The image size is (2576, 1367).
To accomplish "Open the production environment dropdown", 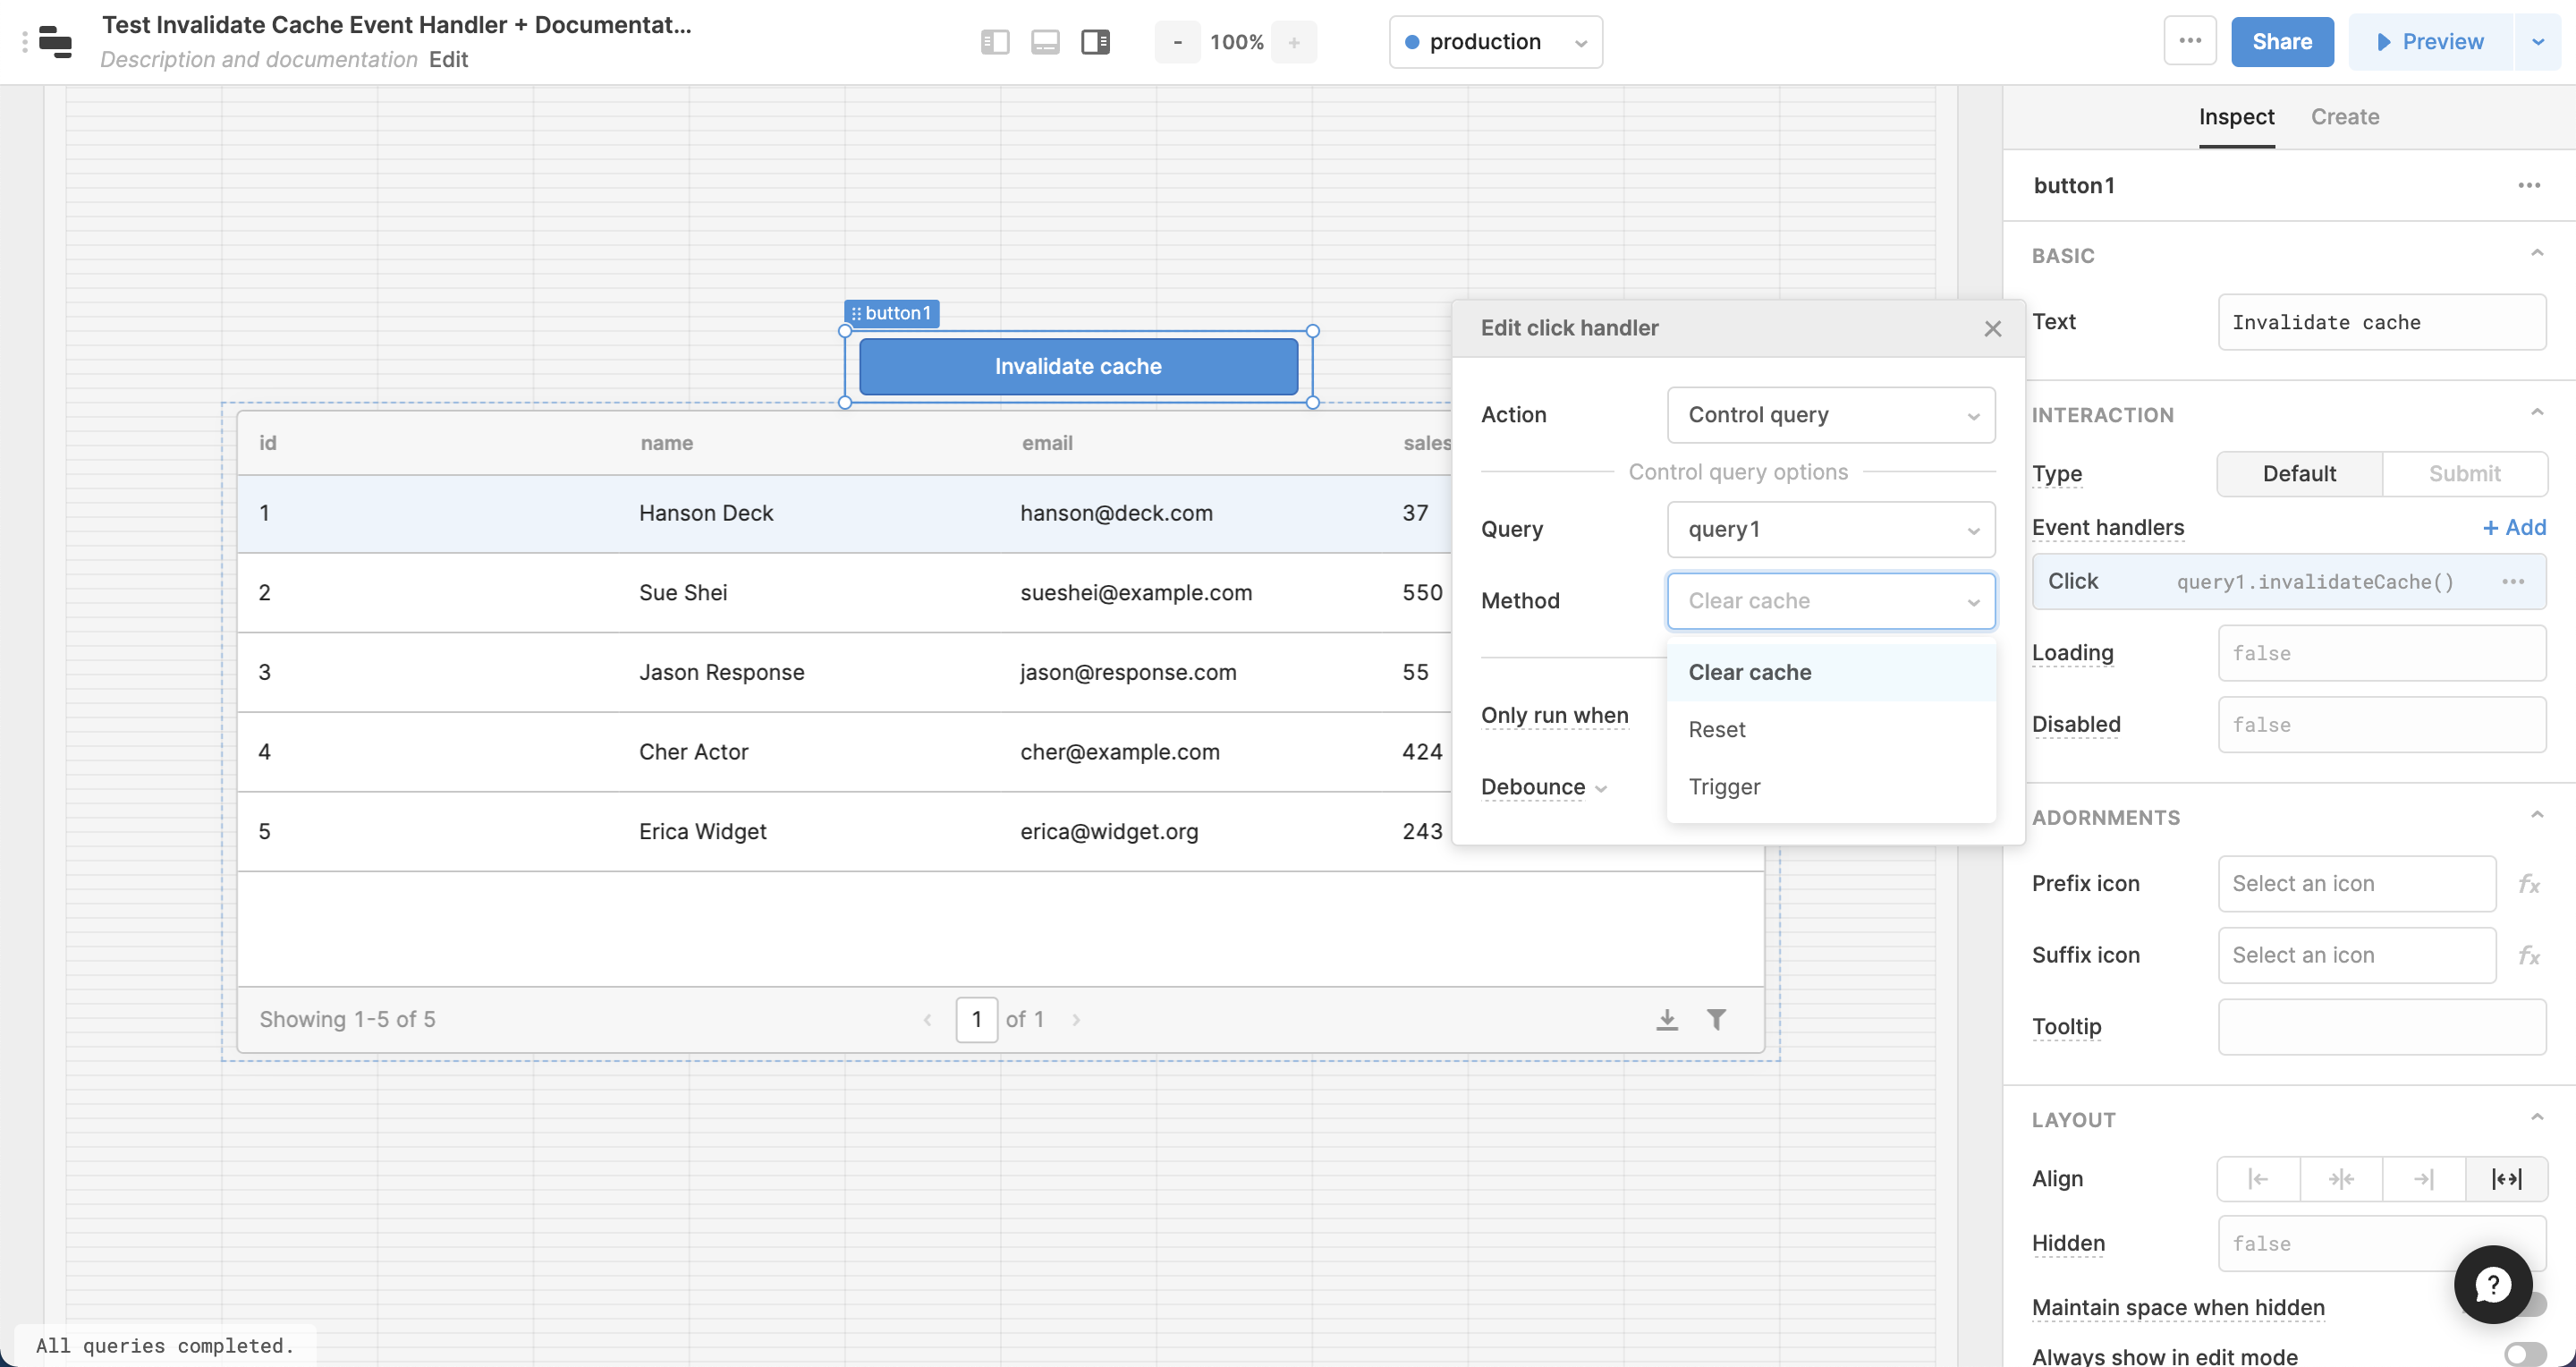I will [1495, 42].
